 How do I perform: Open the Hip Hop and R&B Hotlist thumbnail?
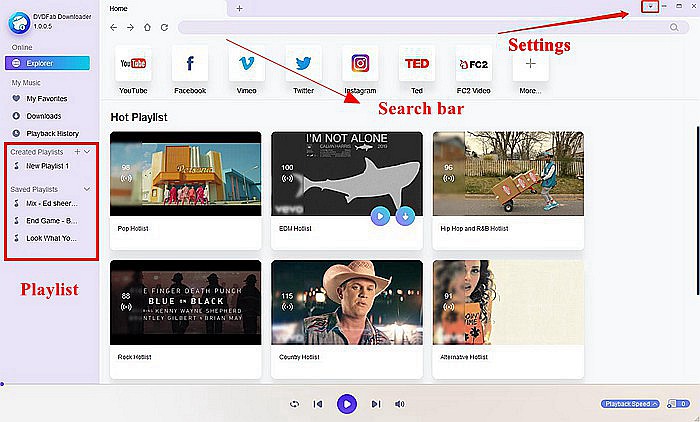(508, 174)
